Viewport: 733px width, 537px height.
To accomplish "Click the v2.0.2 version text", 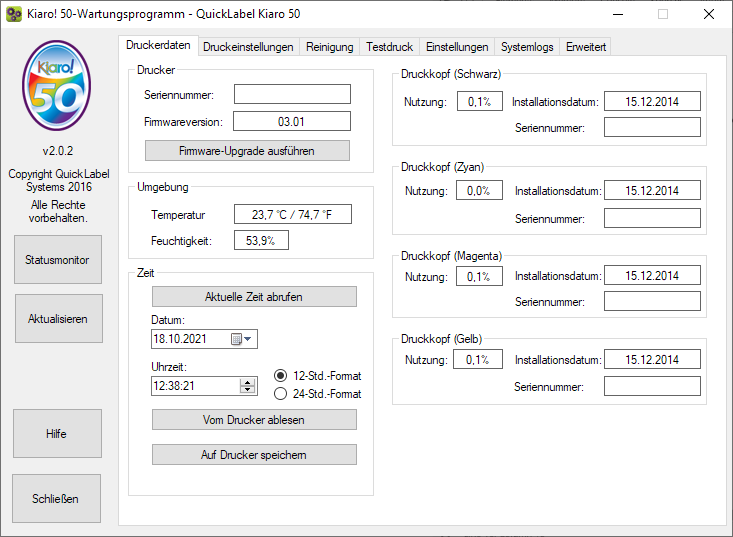I will click(57, 150).
